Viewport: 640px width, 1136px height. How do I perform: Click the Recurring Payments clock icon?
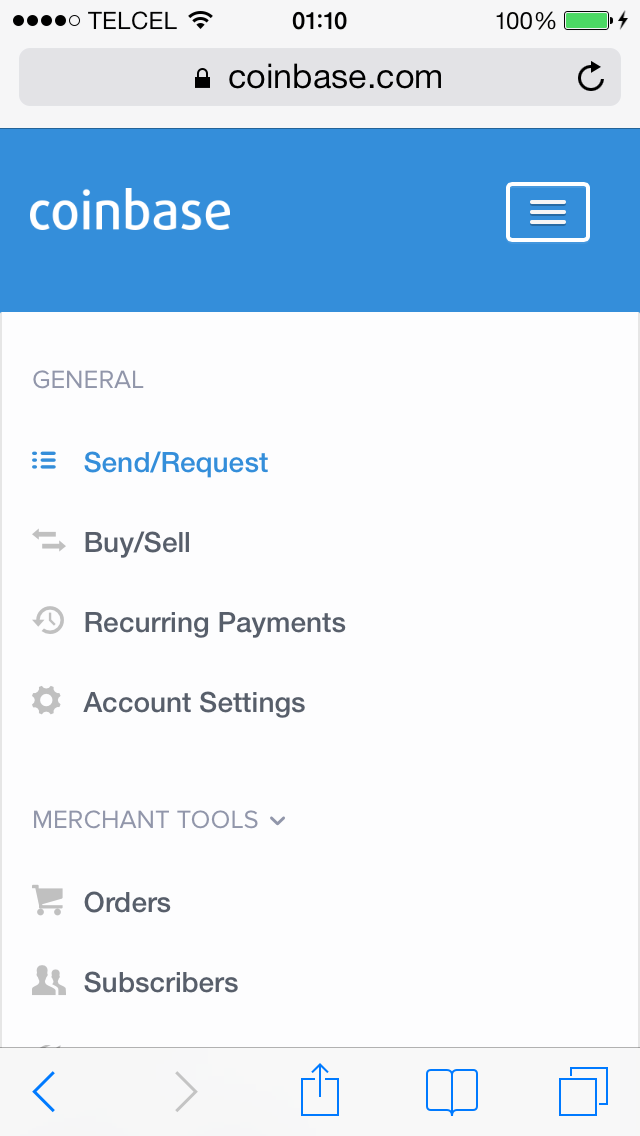click(x=49, y=621)
